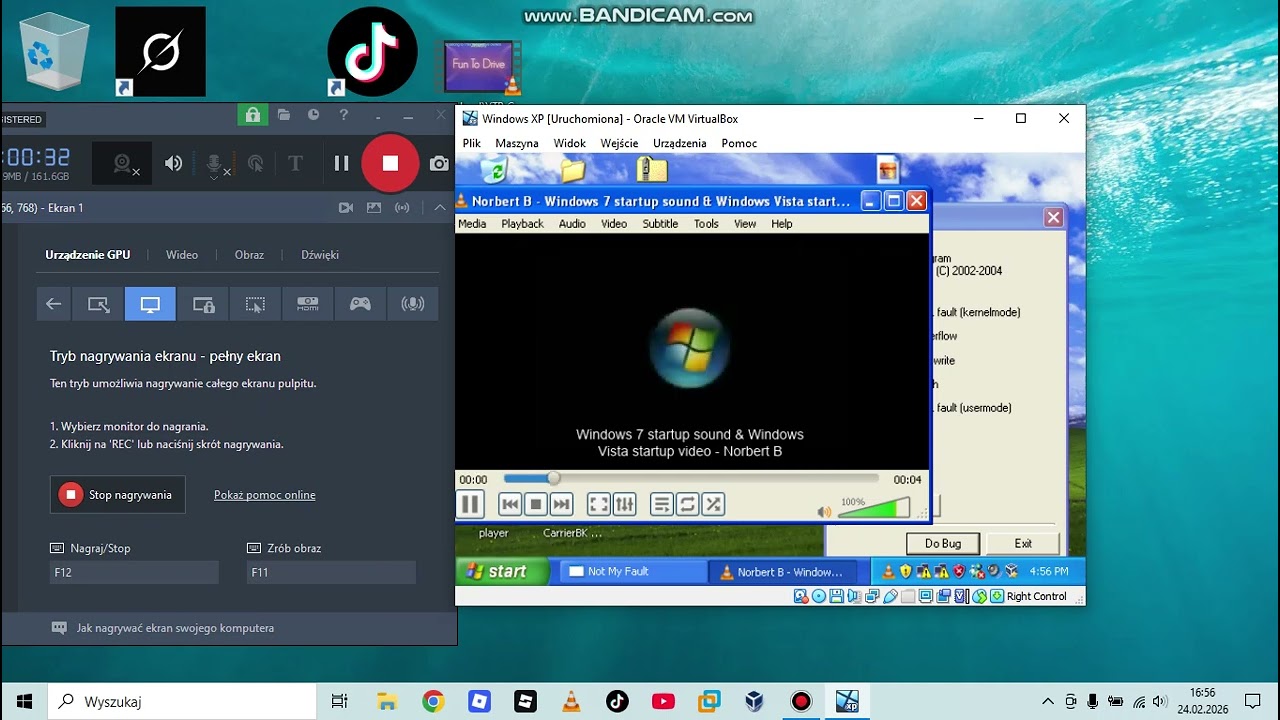The image size is (1280, 720).
Task: Open the video list icon in Bandicam status bar
Action: click(x=346, y=208)
